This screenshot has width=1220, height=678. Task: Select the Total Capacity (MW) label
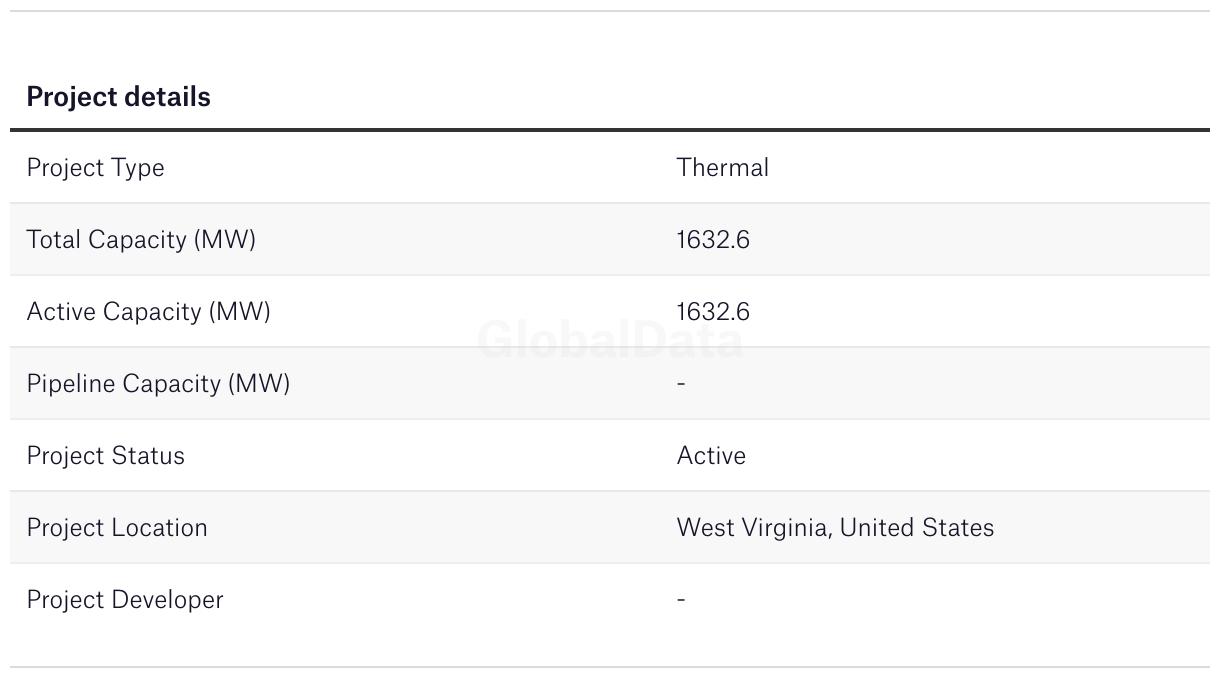click(x=141, y=240)
